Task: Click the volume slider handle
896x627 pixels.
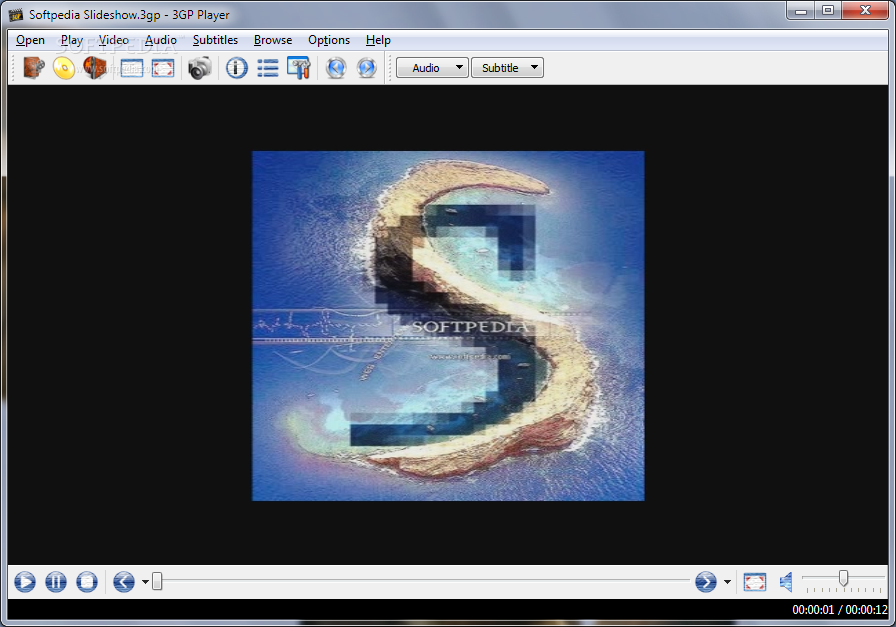Action: [x=843, y=578]
